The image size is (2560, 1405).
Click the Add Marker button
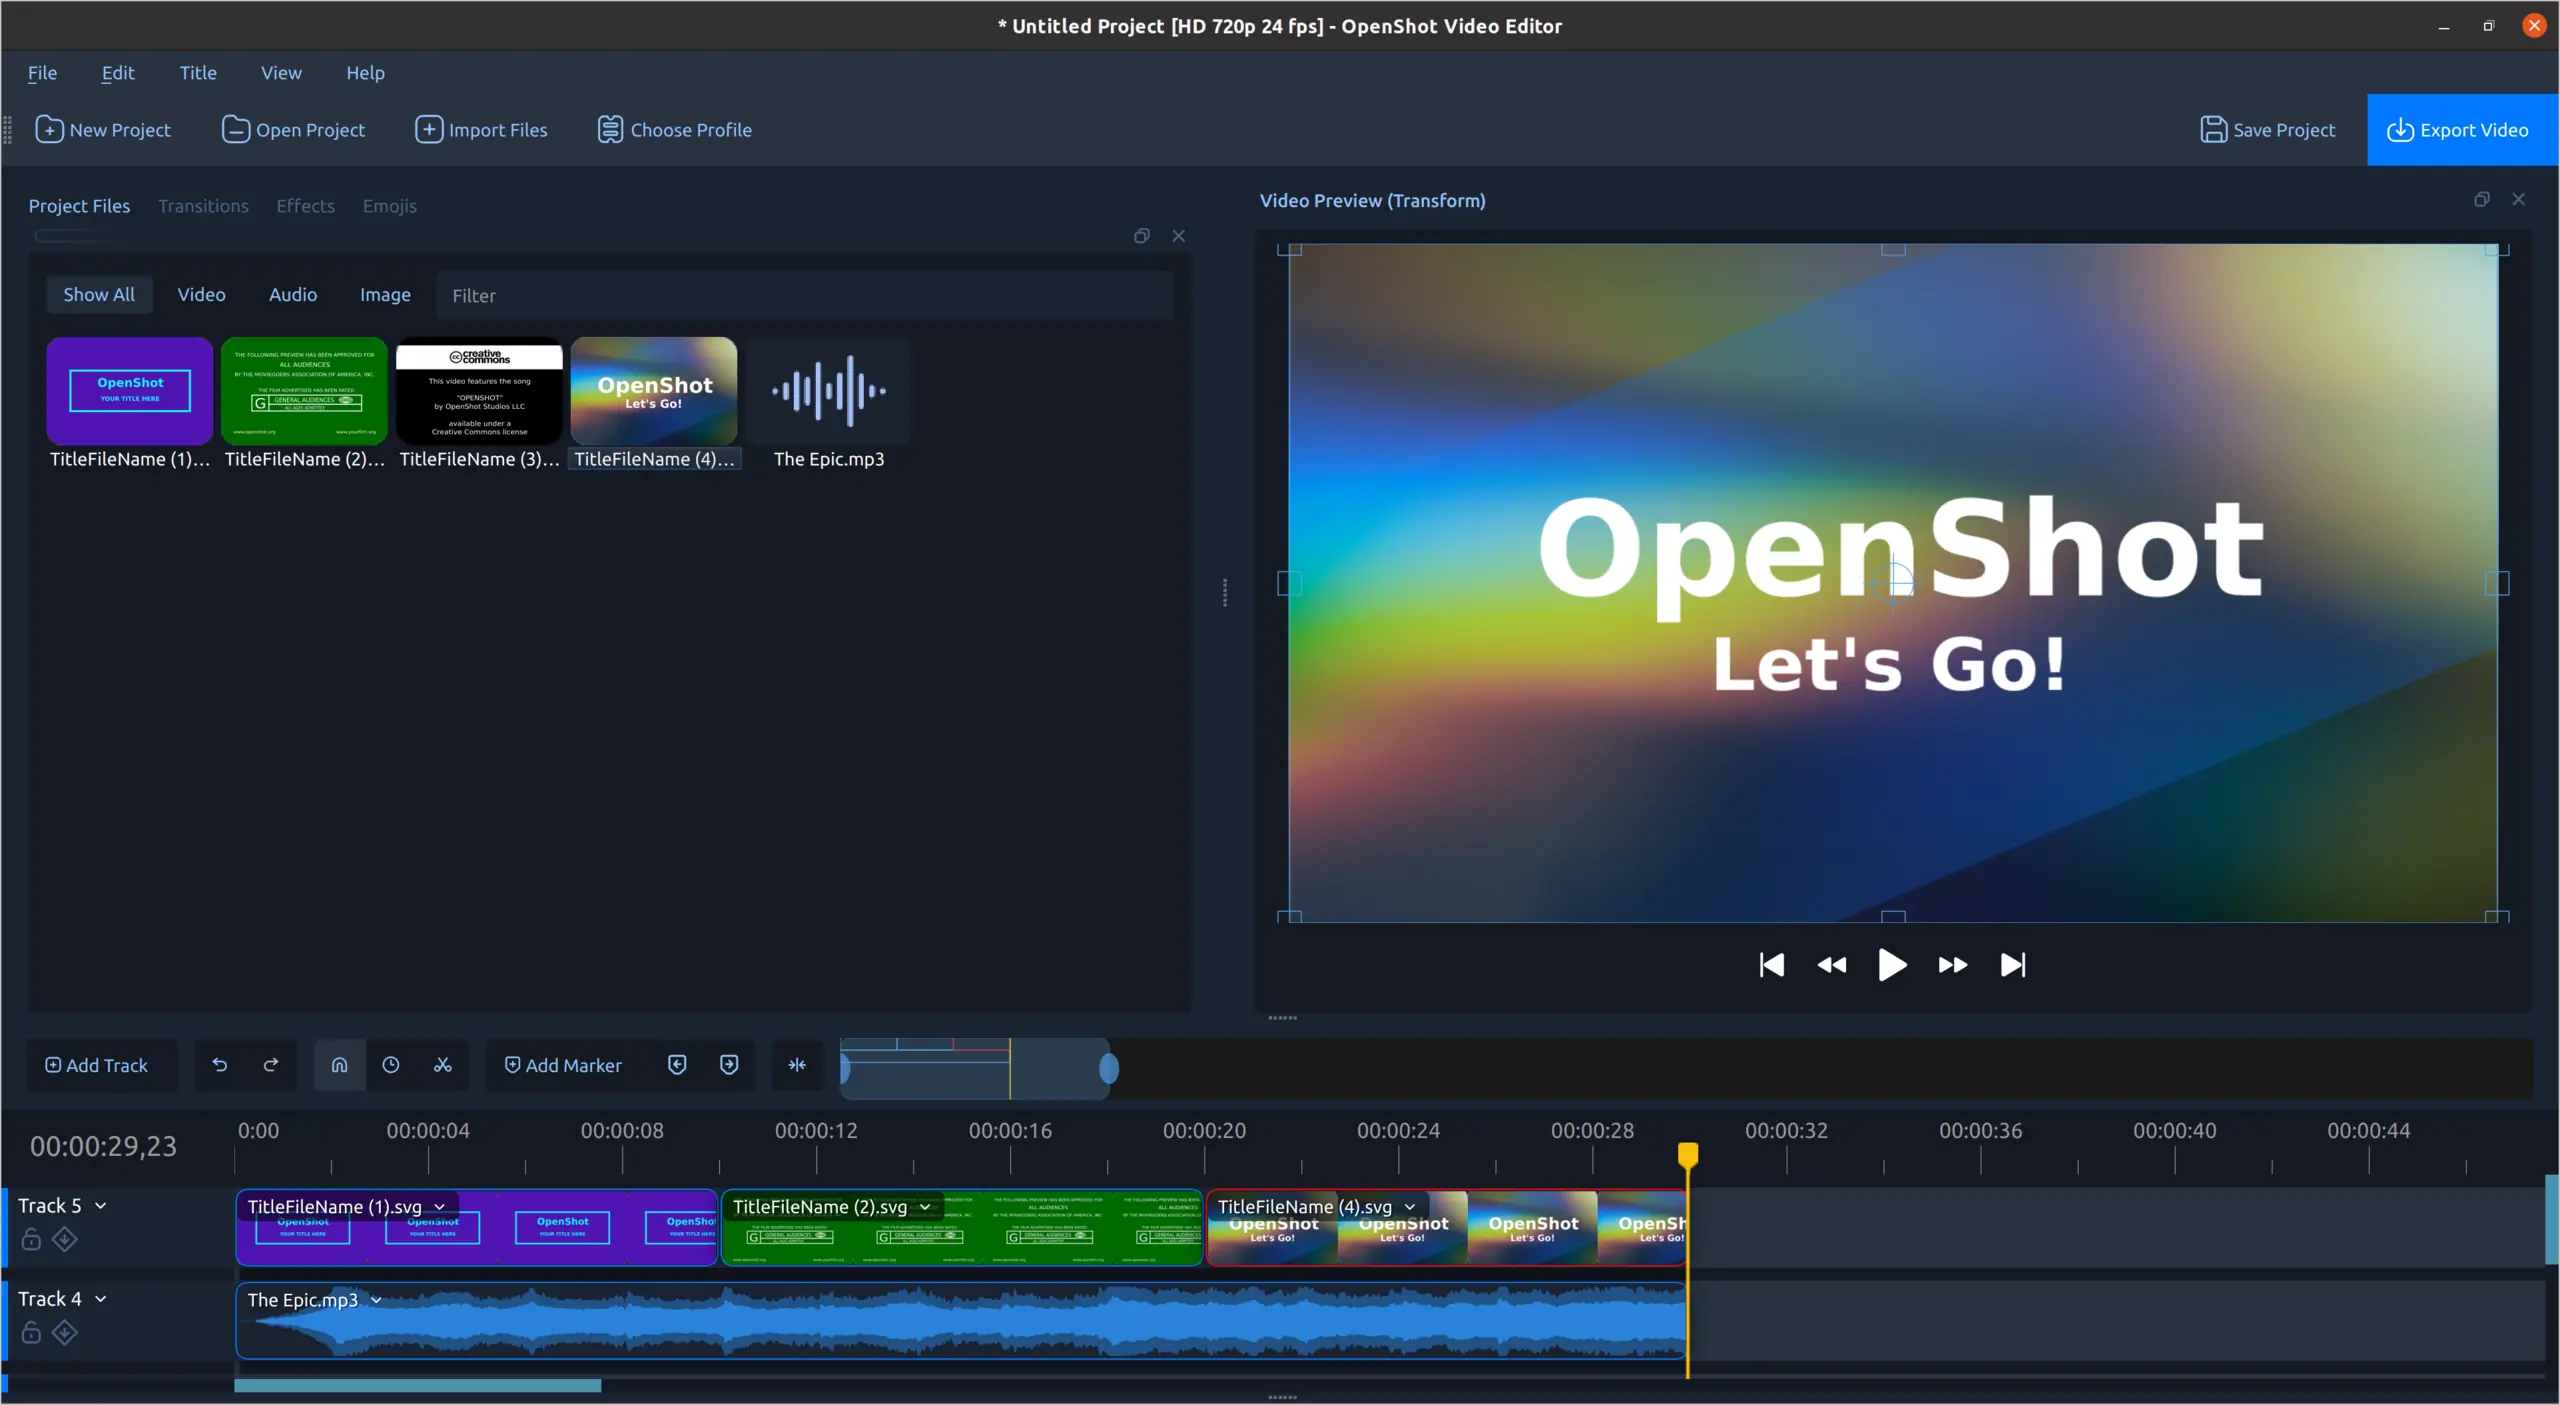(x=563, y=1066)
